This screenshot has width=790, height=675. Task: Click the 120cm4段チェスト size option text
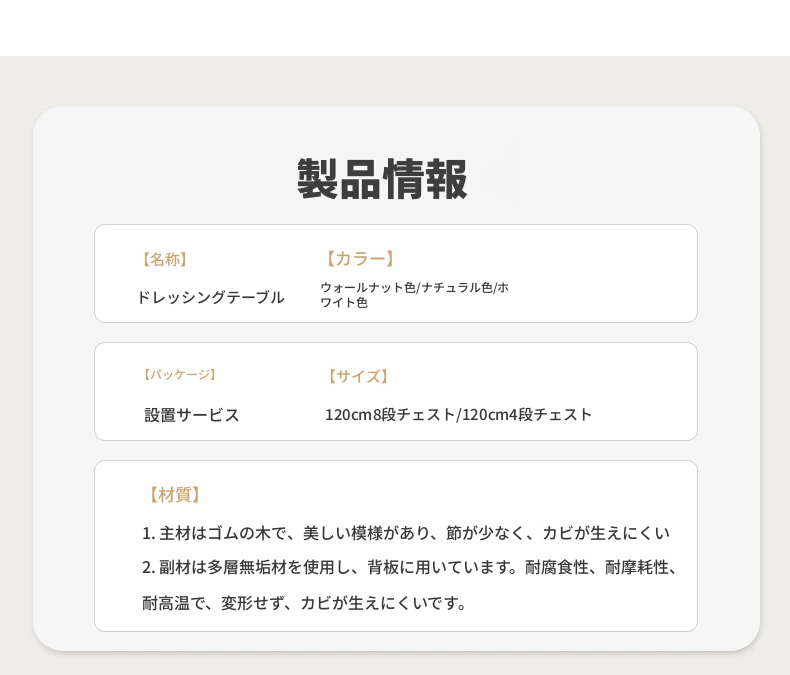coord(526,415)
